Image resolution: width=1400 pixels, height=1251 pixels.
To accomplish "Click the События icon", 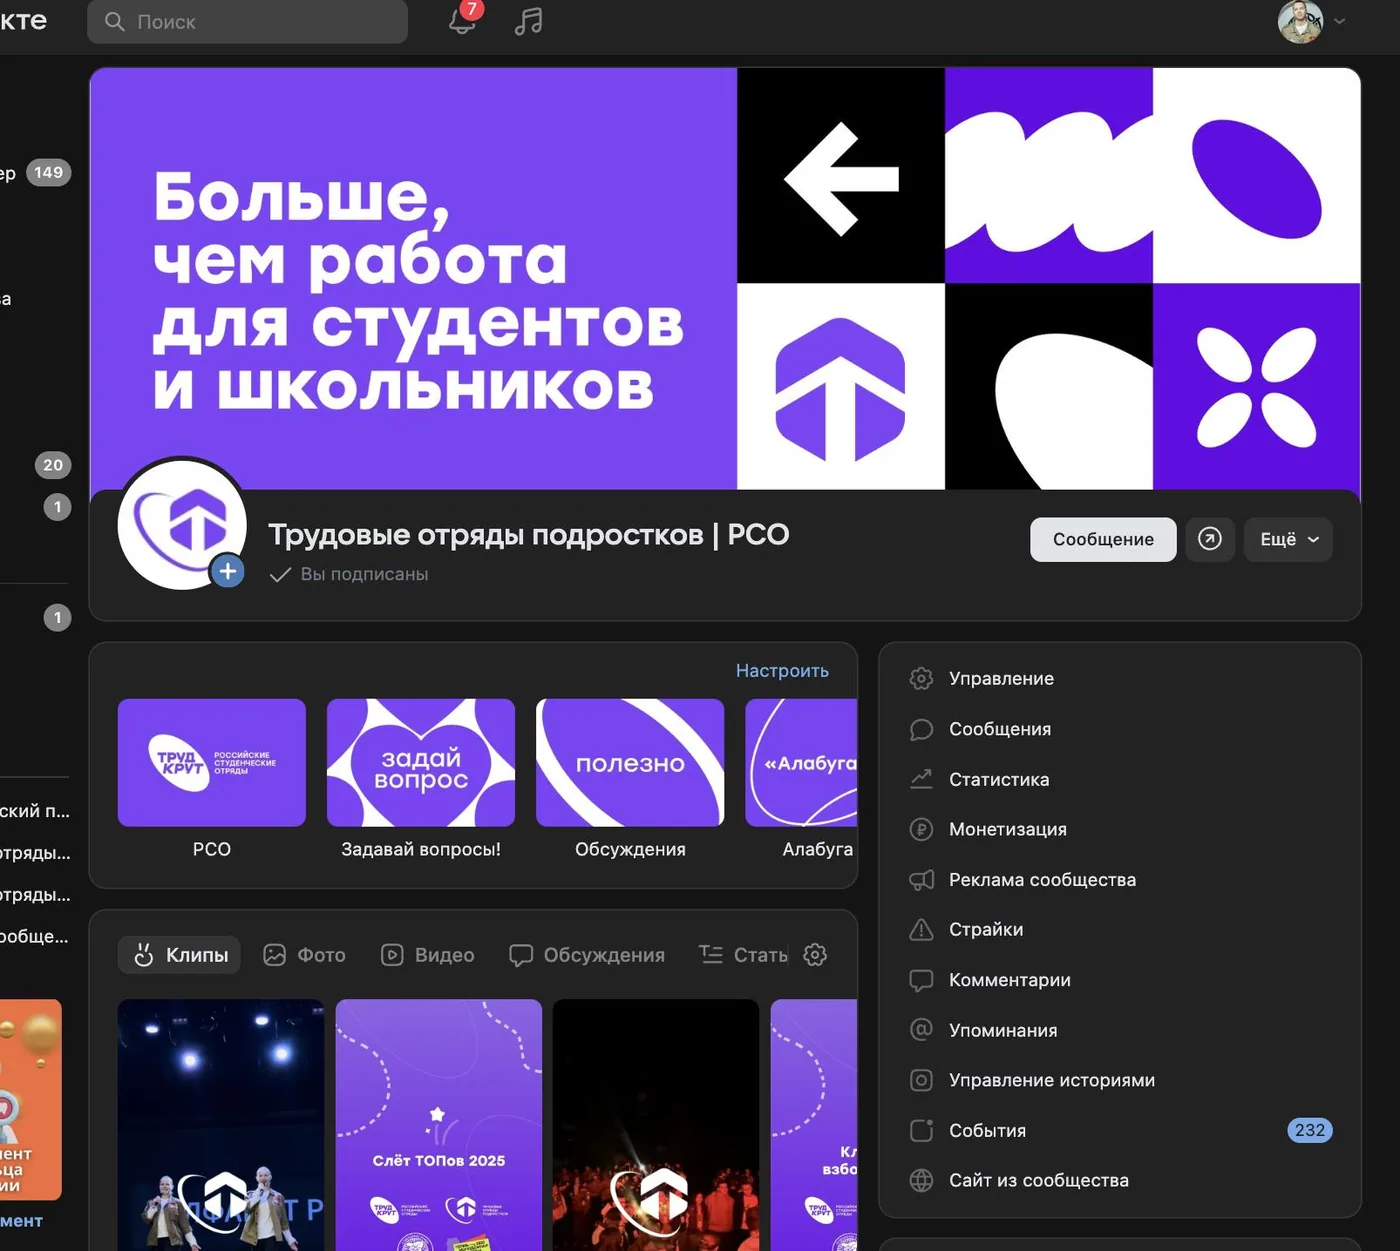I will (x=921, y=1130).
